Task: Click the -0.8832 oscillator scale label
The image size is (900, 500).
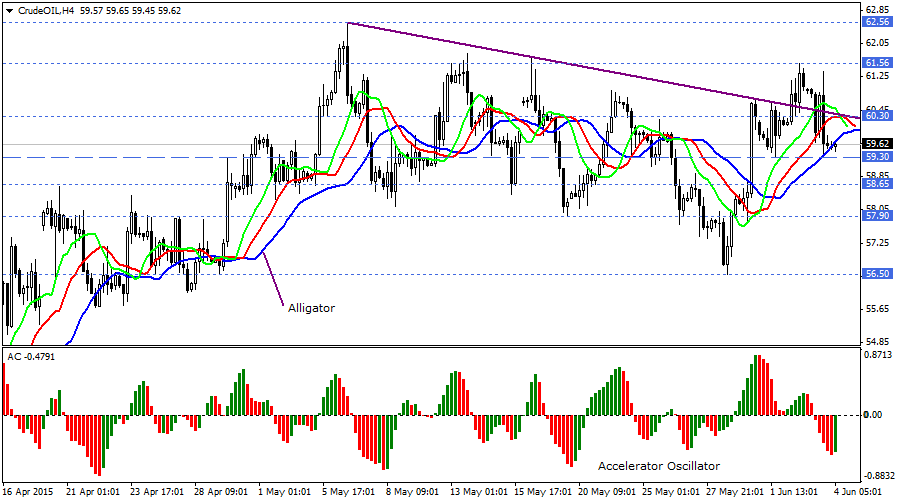Action: (879, 476)
